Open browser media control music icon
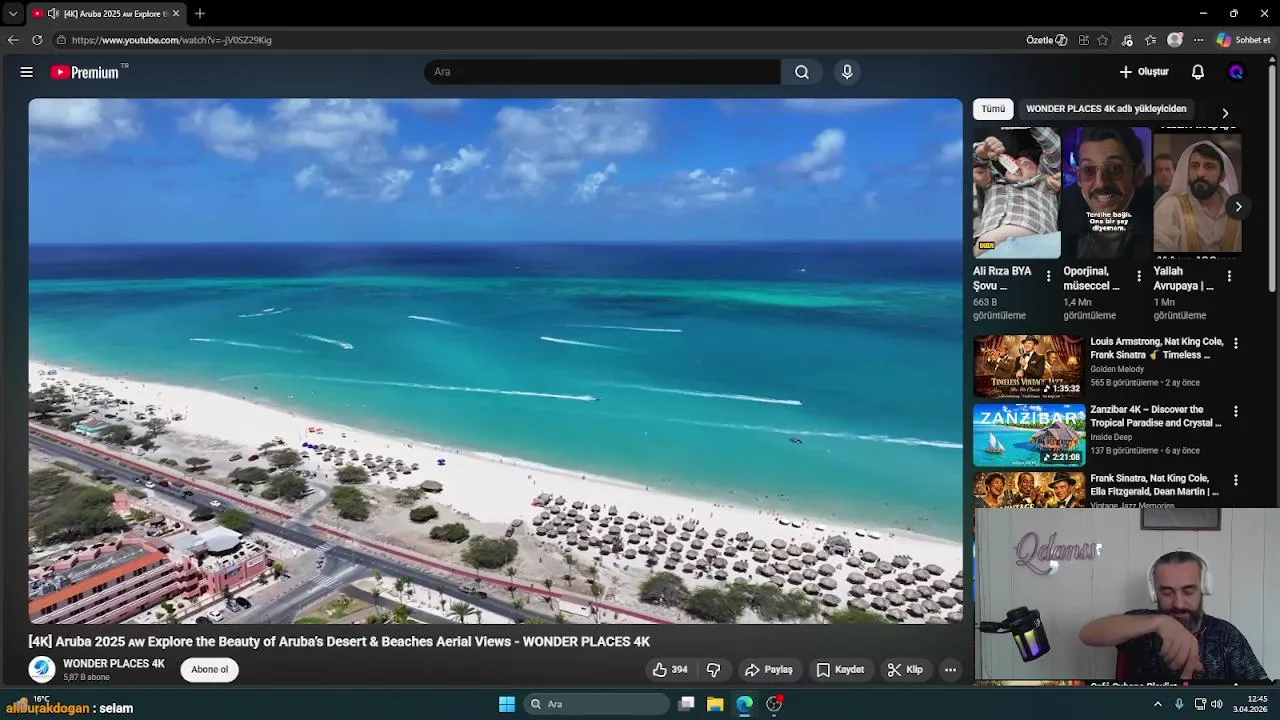 (x=1127, y=40)
